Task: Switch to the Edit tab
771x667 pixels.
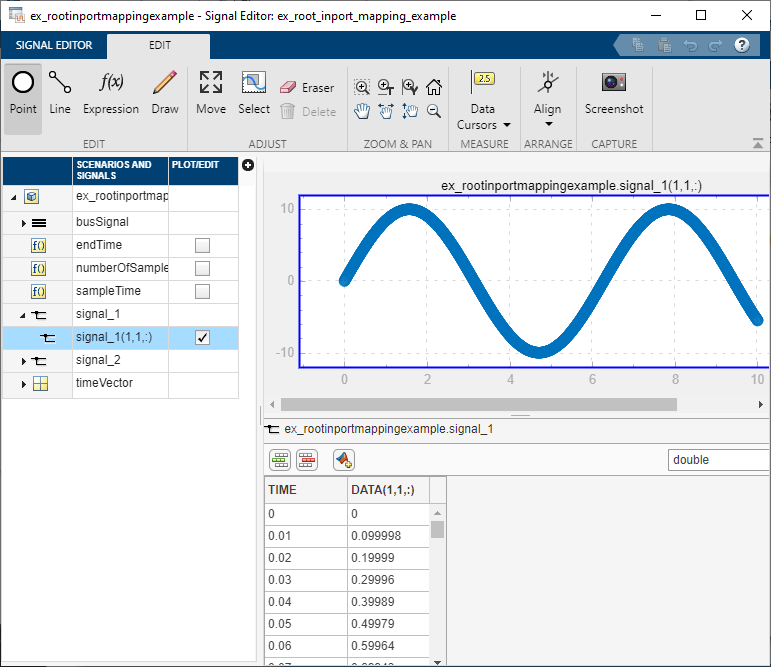Action: tap(159, 46)
